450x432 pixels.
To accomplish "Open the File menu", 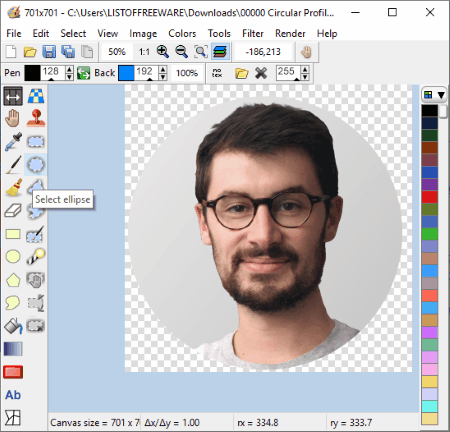I will point(14,34).
